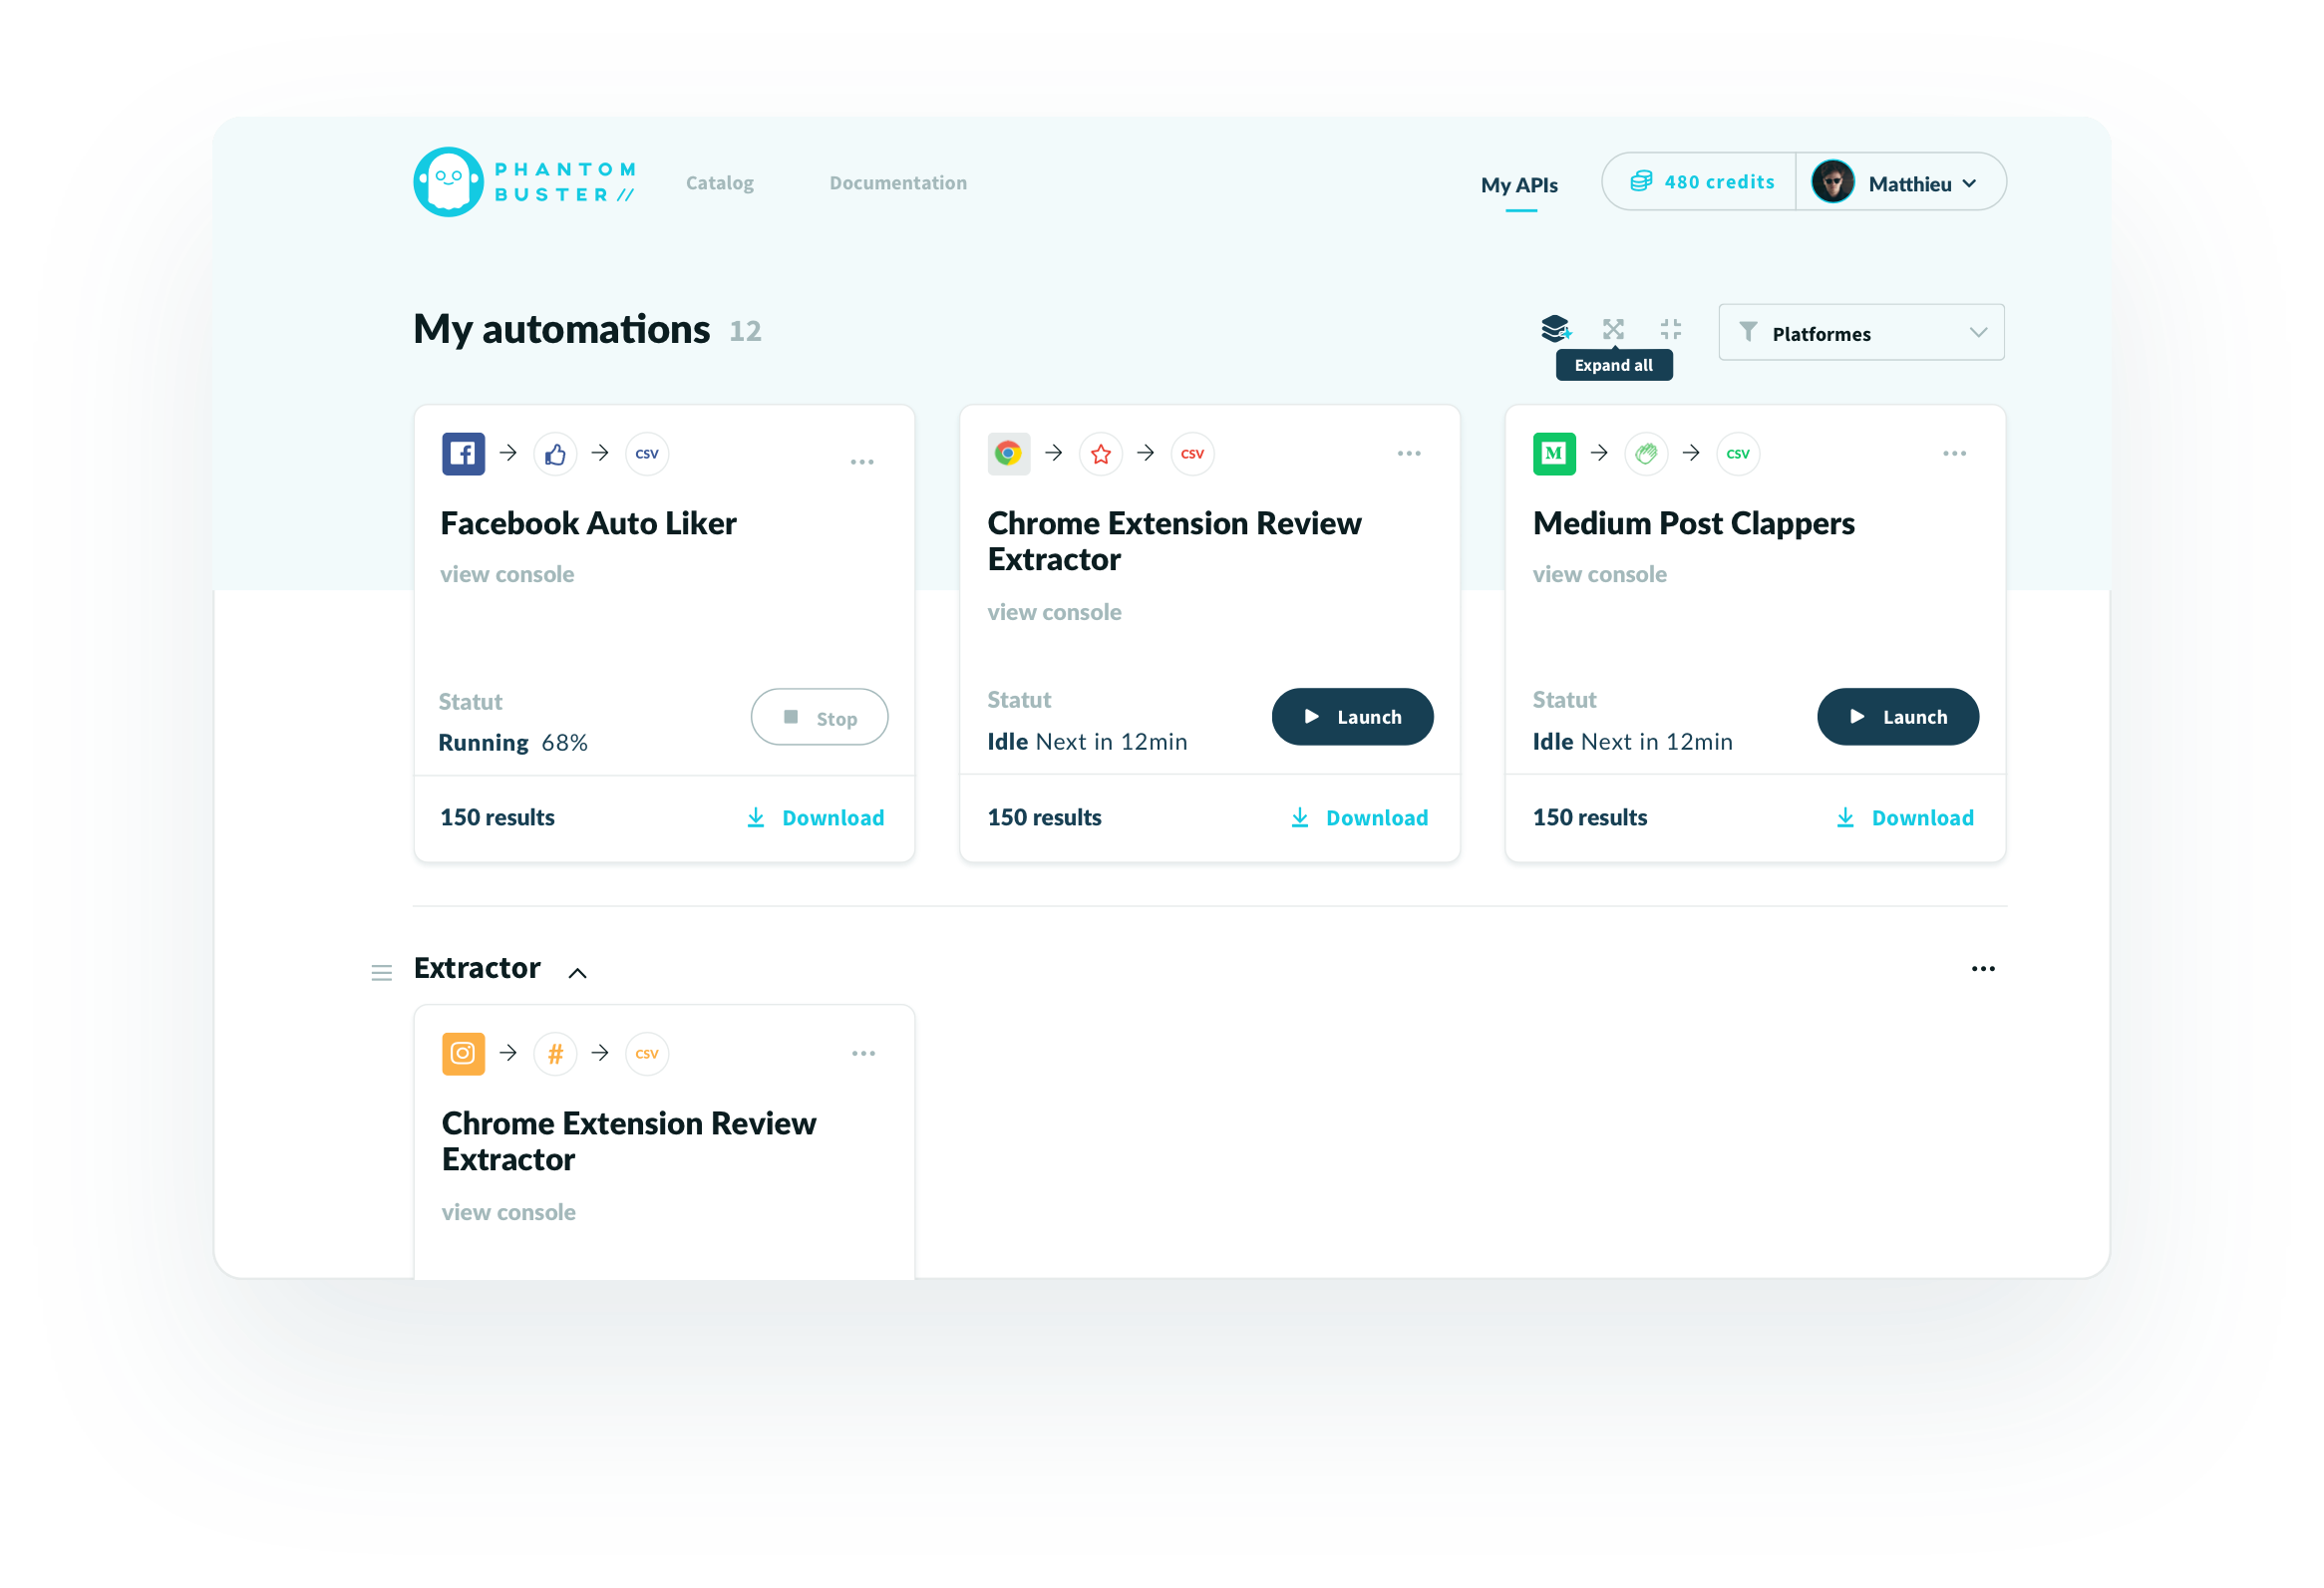Launch the Medium Post Clappers automation

pyautogui.click(x=1897, y=717)
